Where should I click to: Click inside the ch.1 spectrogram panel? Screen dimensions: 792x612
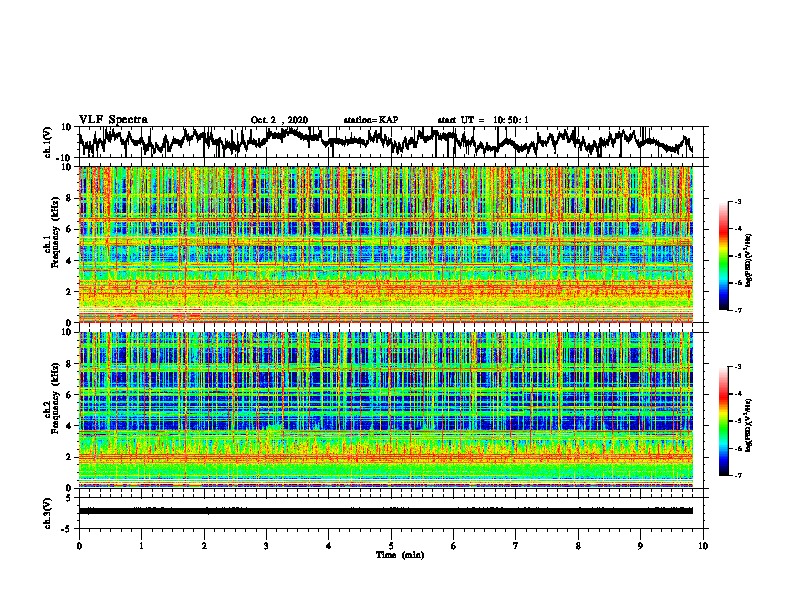tap(385, 244)
